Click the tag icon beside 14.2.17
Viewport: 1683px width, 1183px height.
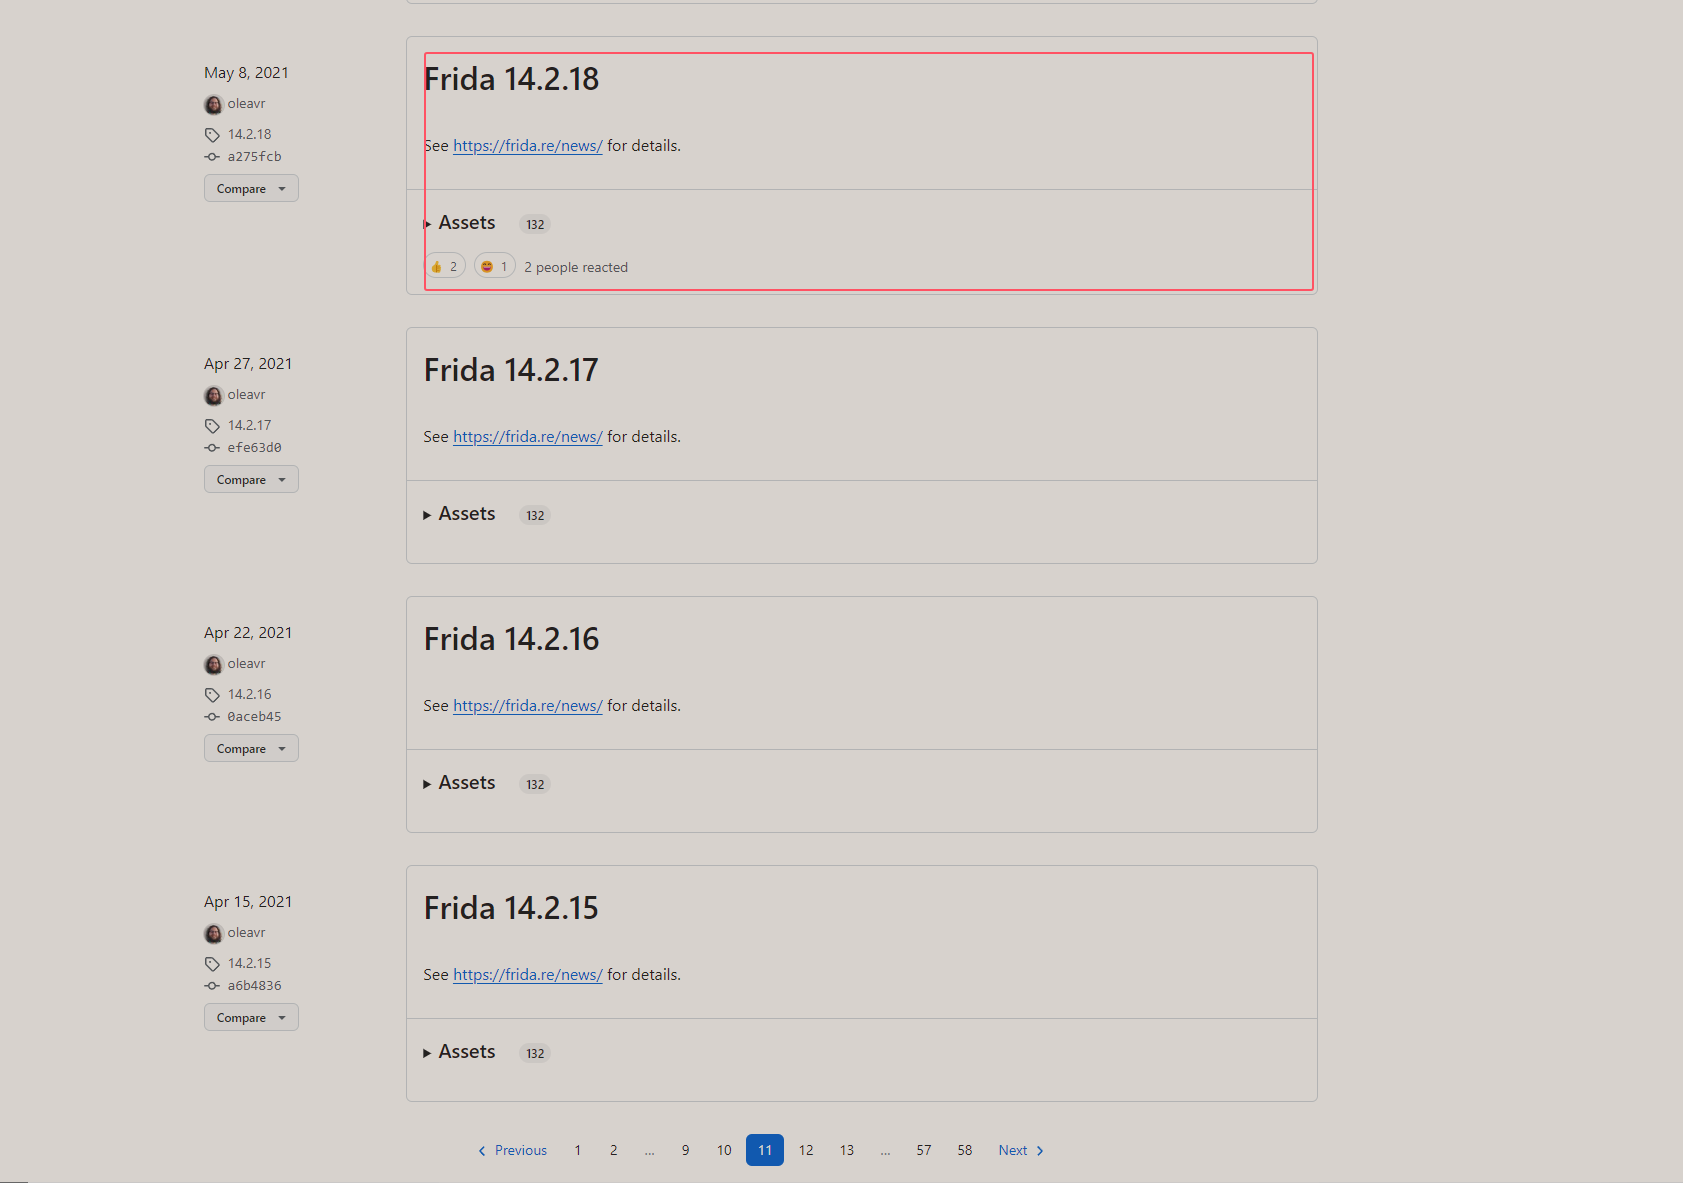click(x=212, y=426)
